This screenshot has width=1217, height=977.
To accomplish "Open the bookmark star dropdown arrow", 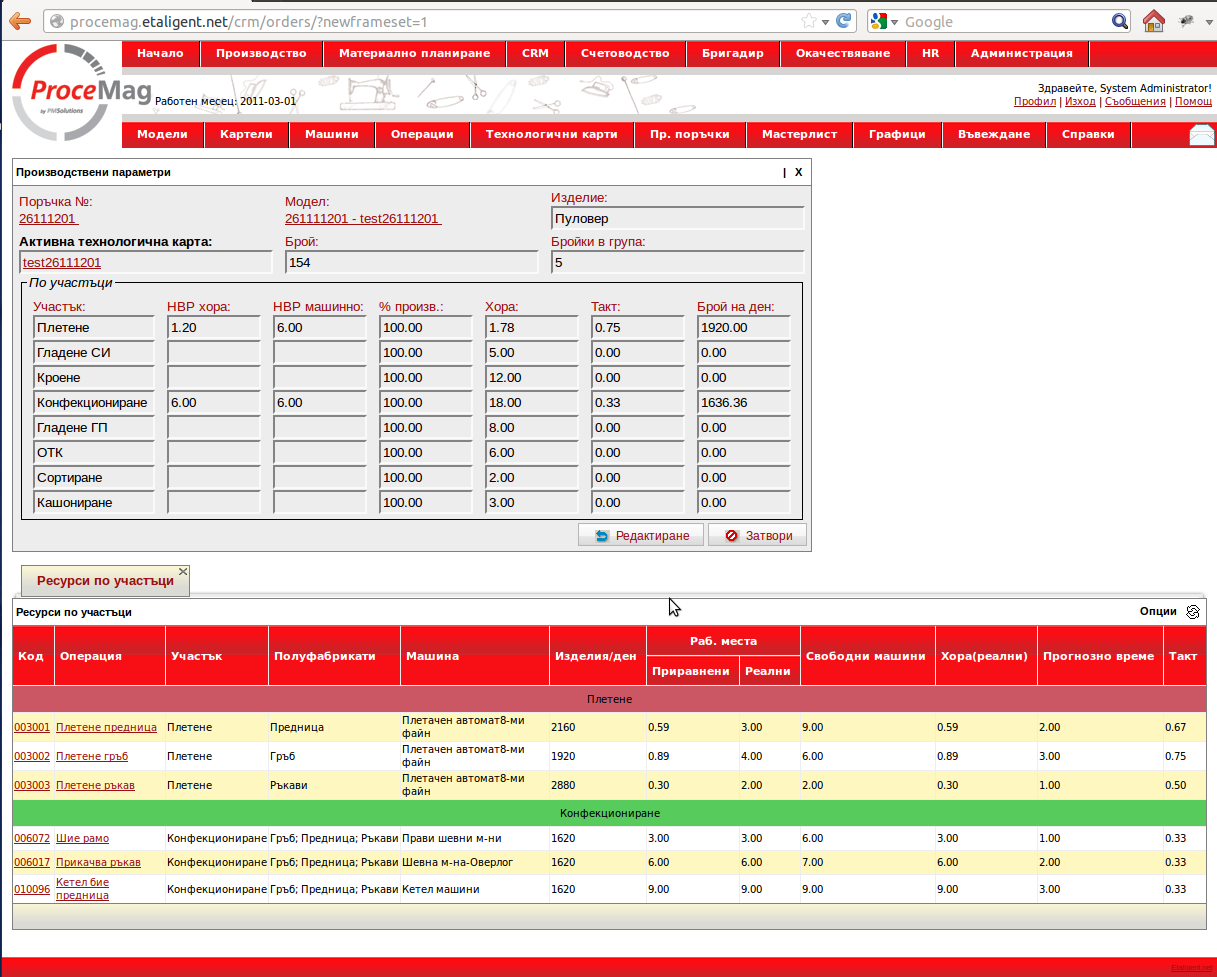I will click(825, 22).
